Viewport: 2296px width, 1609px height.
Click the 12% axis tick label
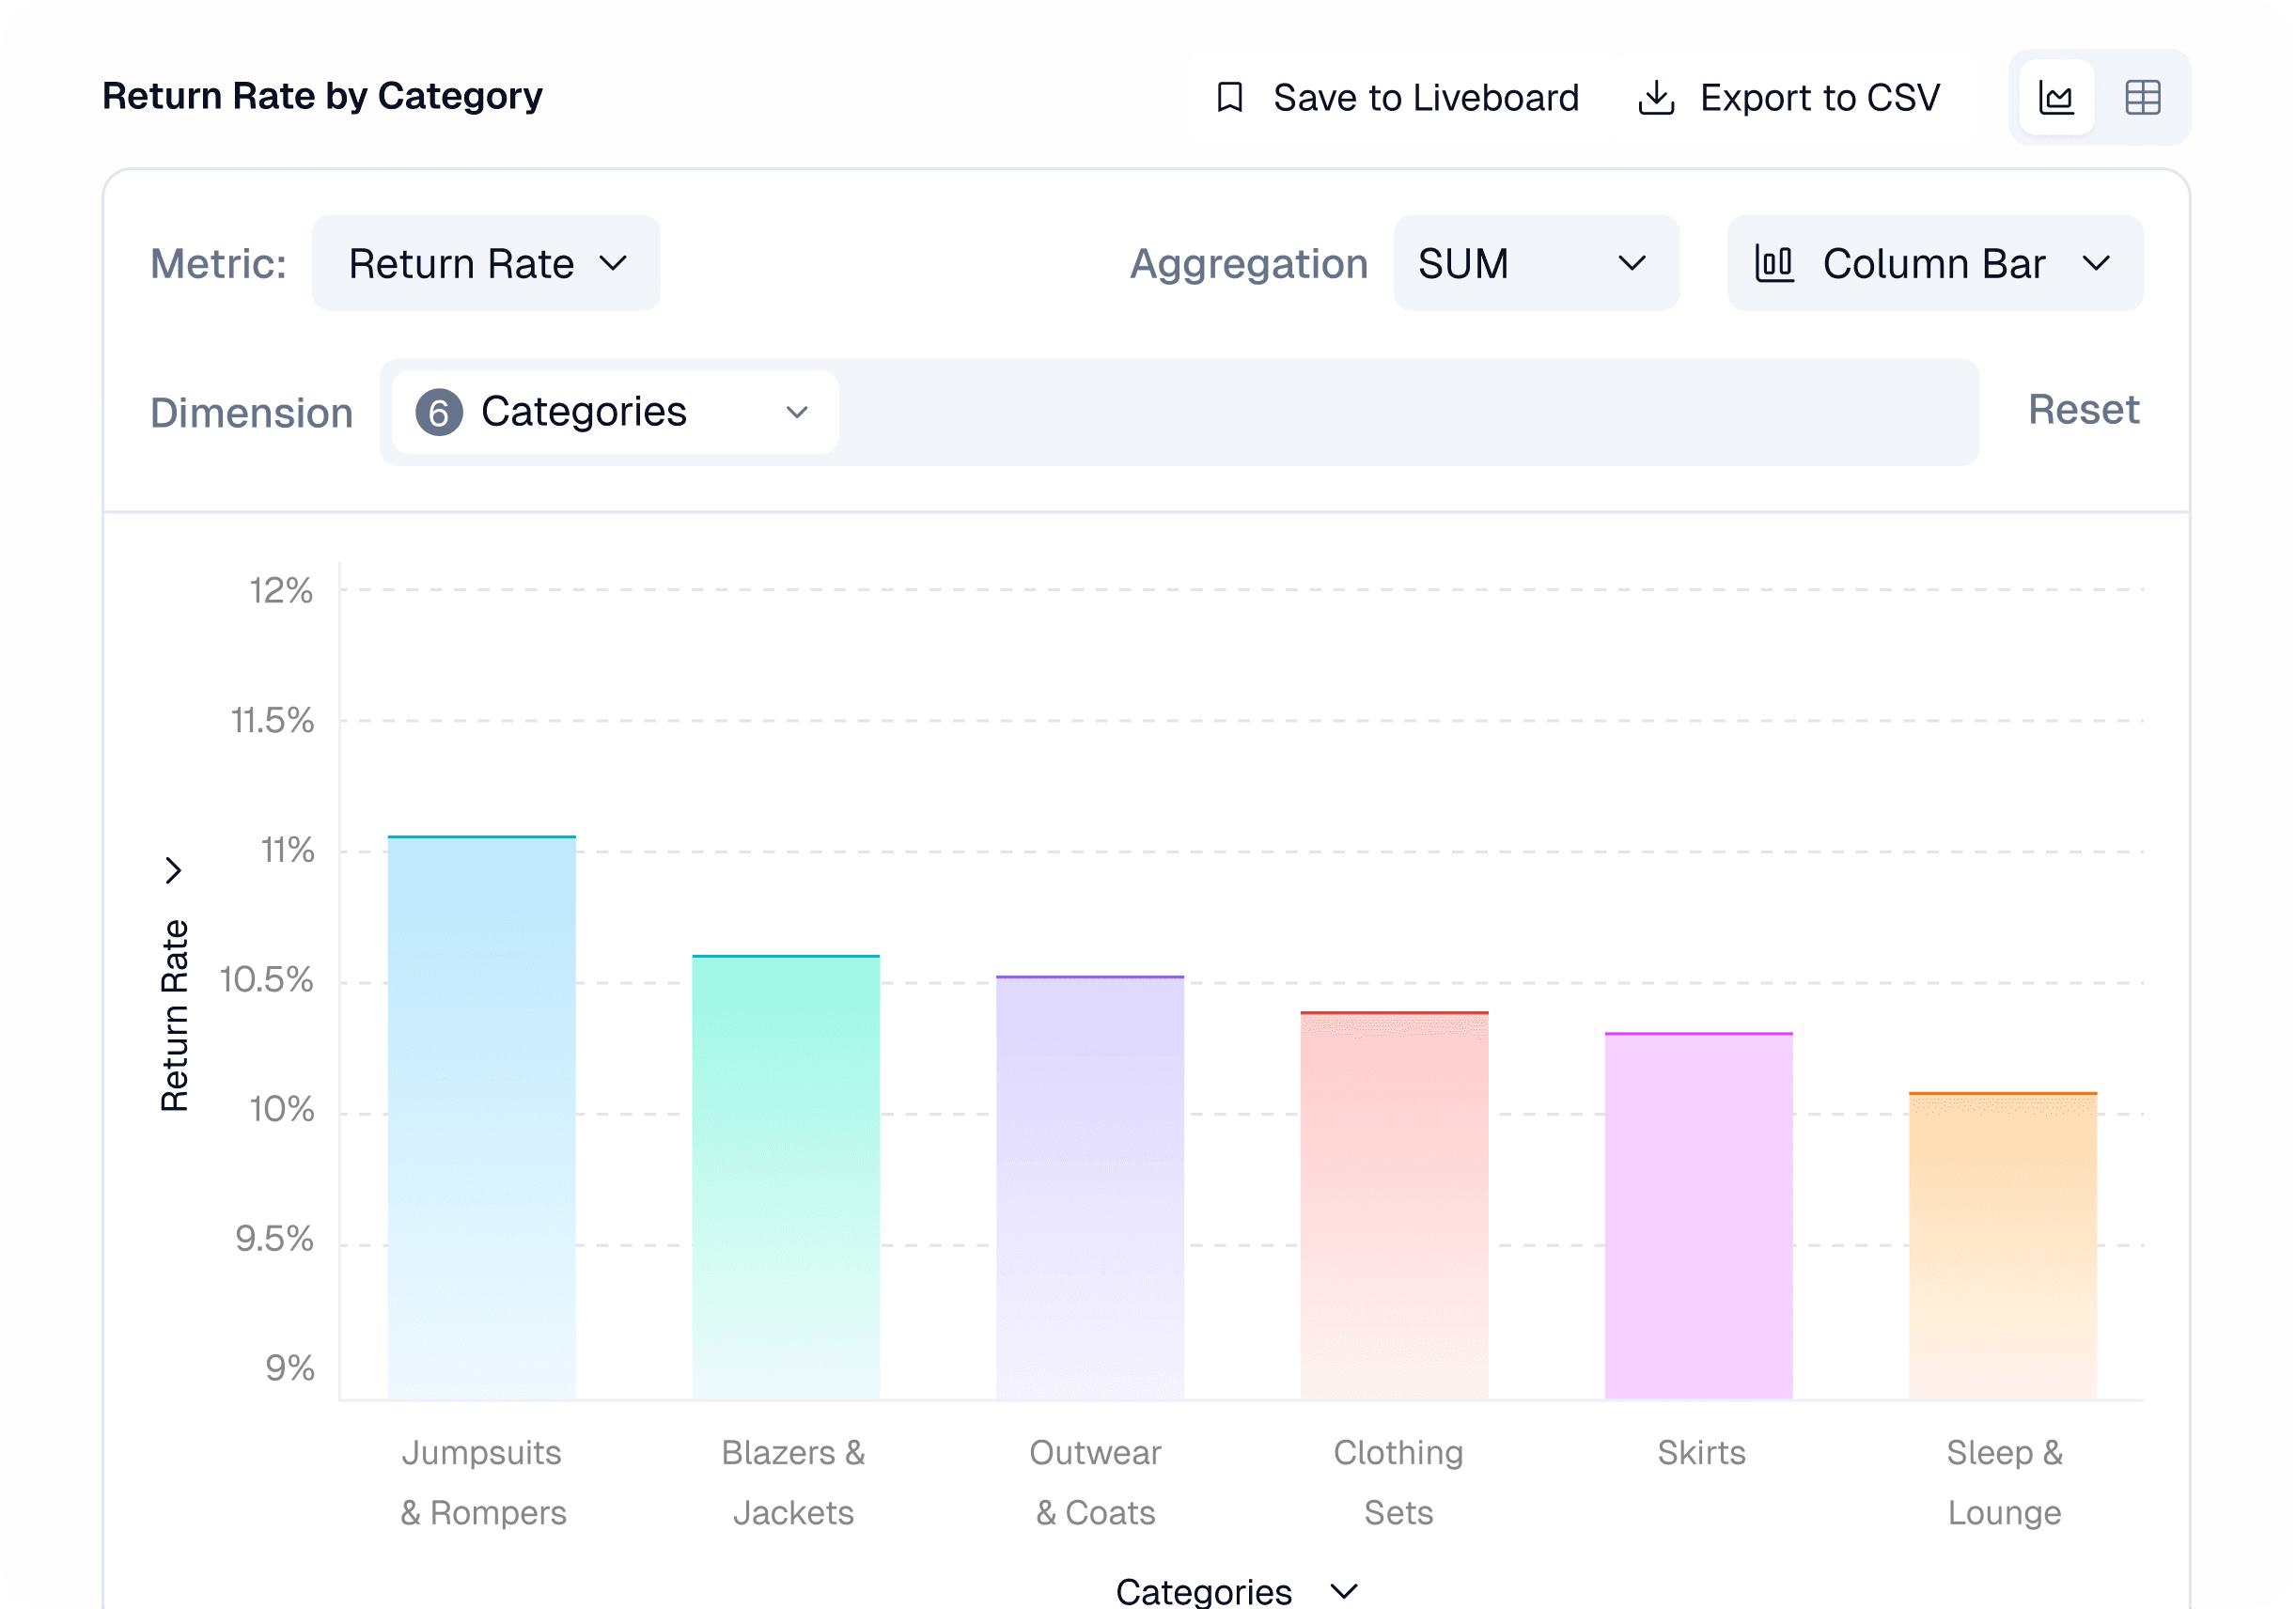coord(281,590)
